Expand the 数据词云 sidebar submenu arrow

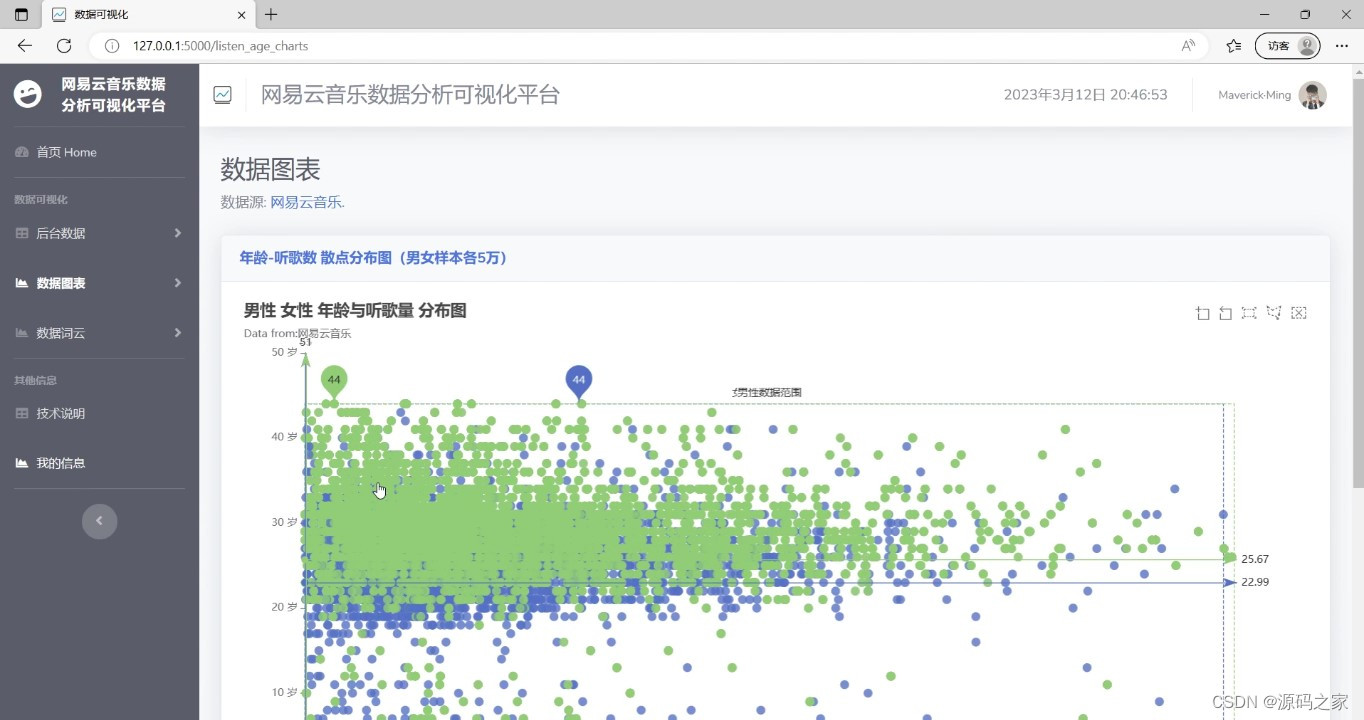pos(178,333)
